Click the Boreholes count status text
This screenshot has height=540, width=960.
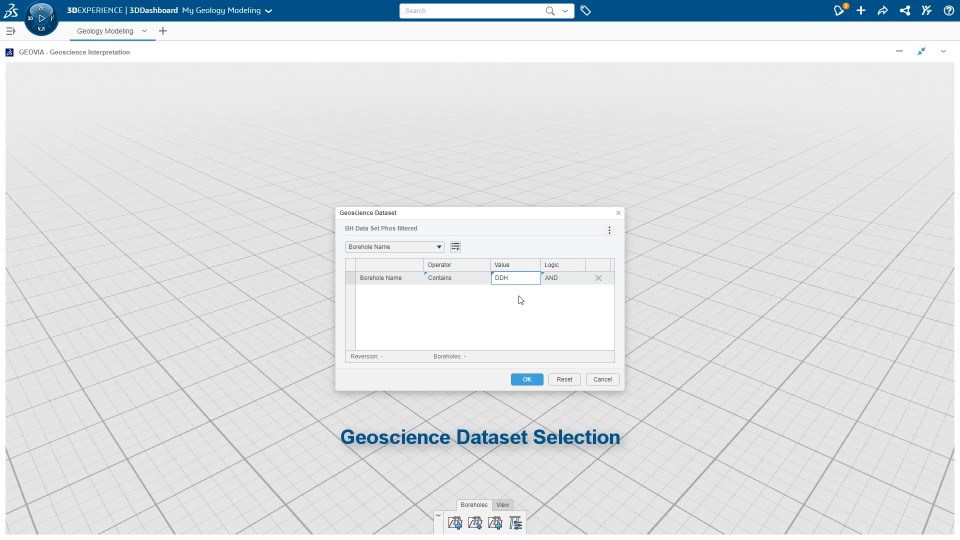coord(449,356)
